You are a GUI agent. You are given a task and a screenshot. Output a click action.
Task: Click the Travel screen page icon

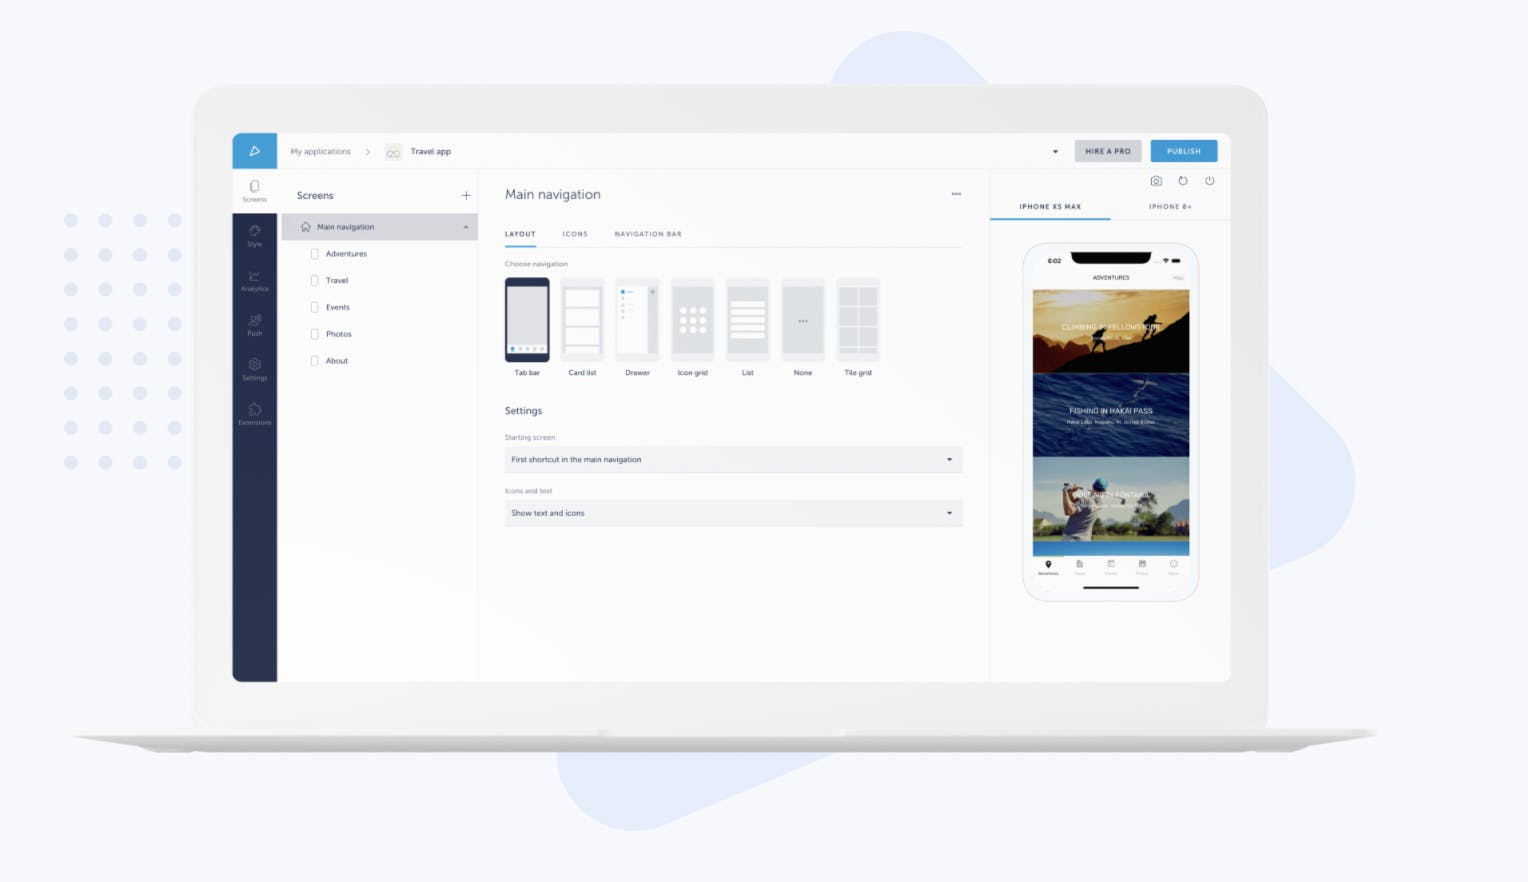tap(314, 281)
